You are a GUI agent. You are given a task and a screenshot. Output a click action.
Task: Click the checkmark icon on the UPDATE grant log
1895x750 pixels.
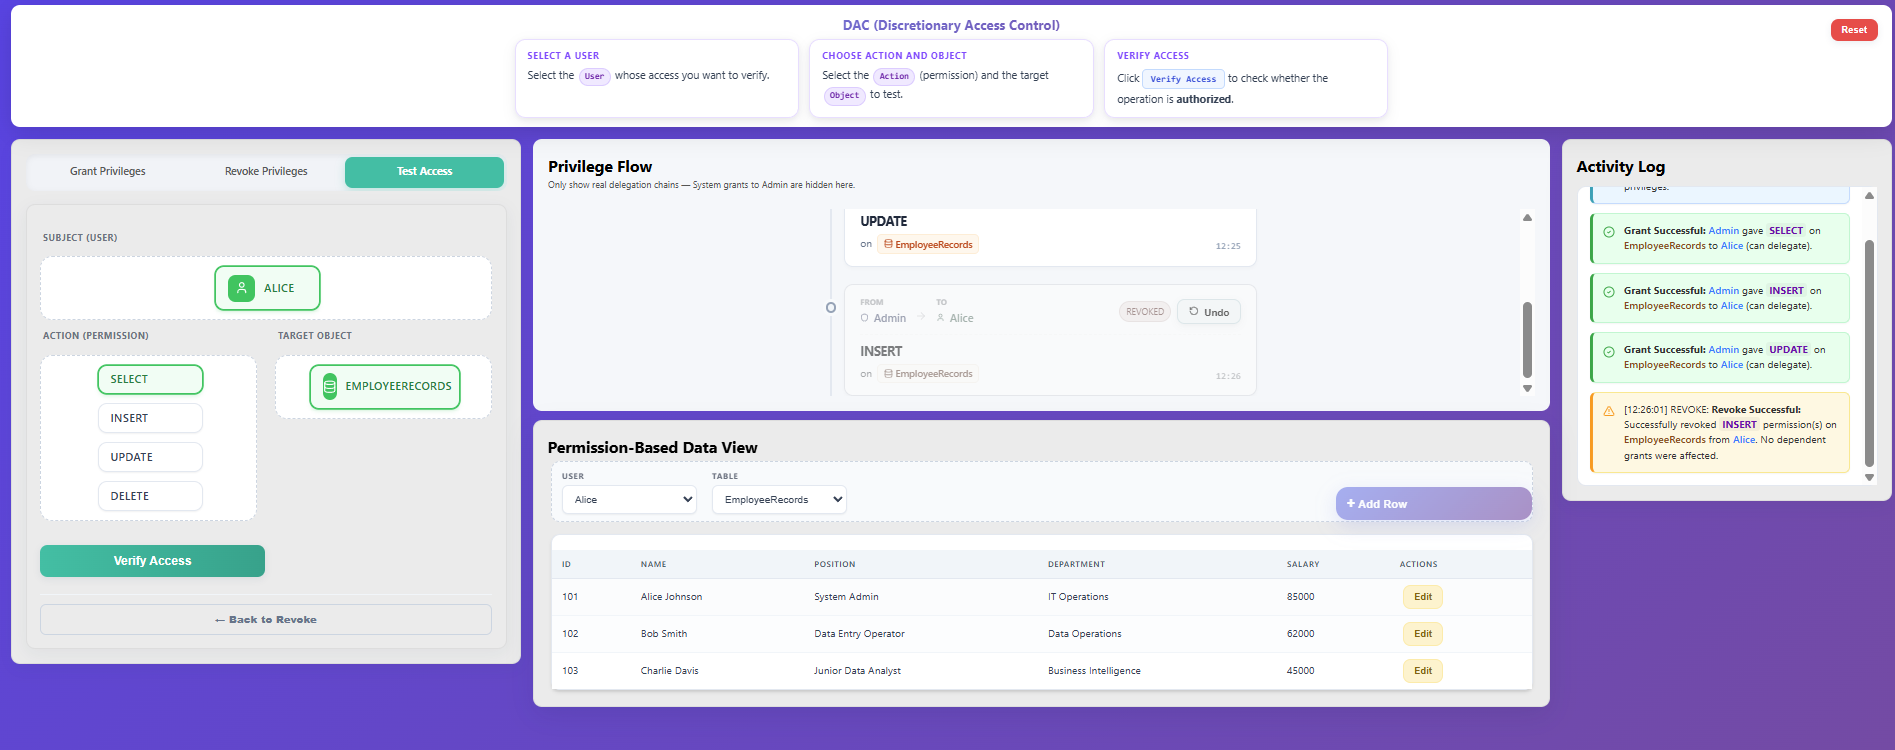pos(1609,352)
